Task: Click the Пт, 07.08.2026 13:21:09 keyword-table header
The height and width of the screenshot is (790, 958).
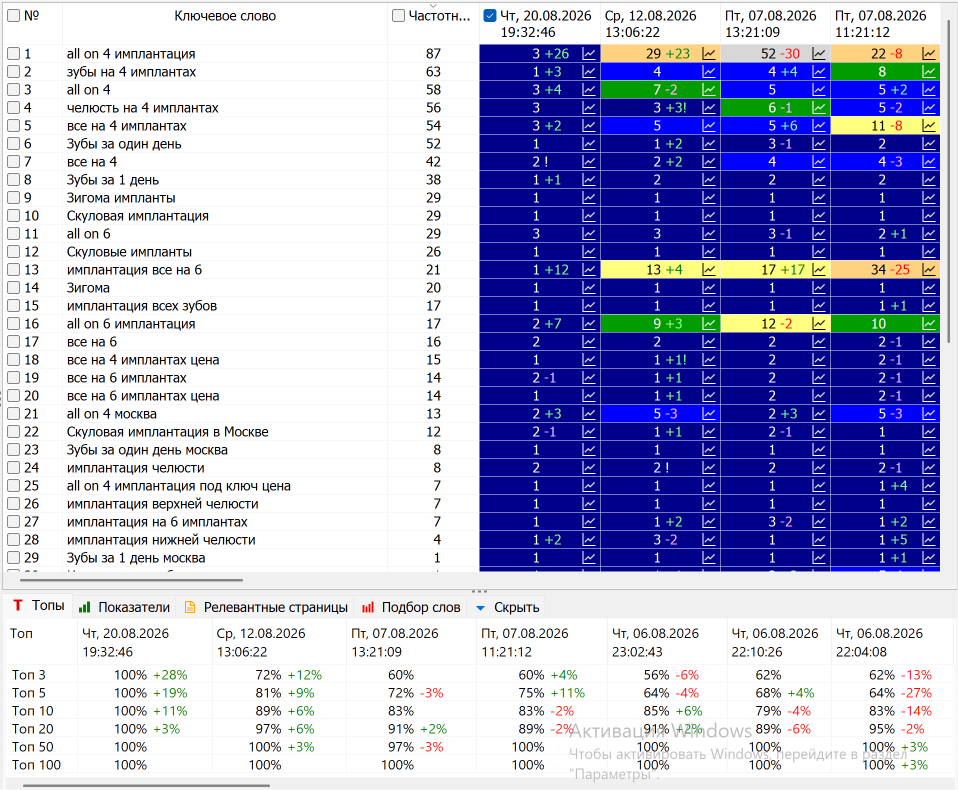Action: [775, 24]
